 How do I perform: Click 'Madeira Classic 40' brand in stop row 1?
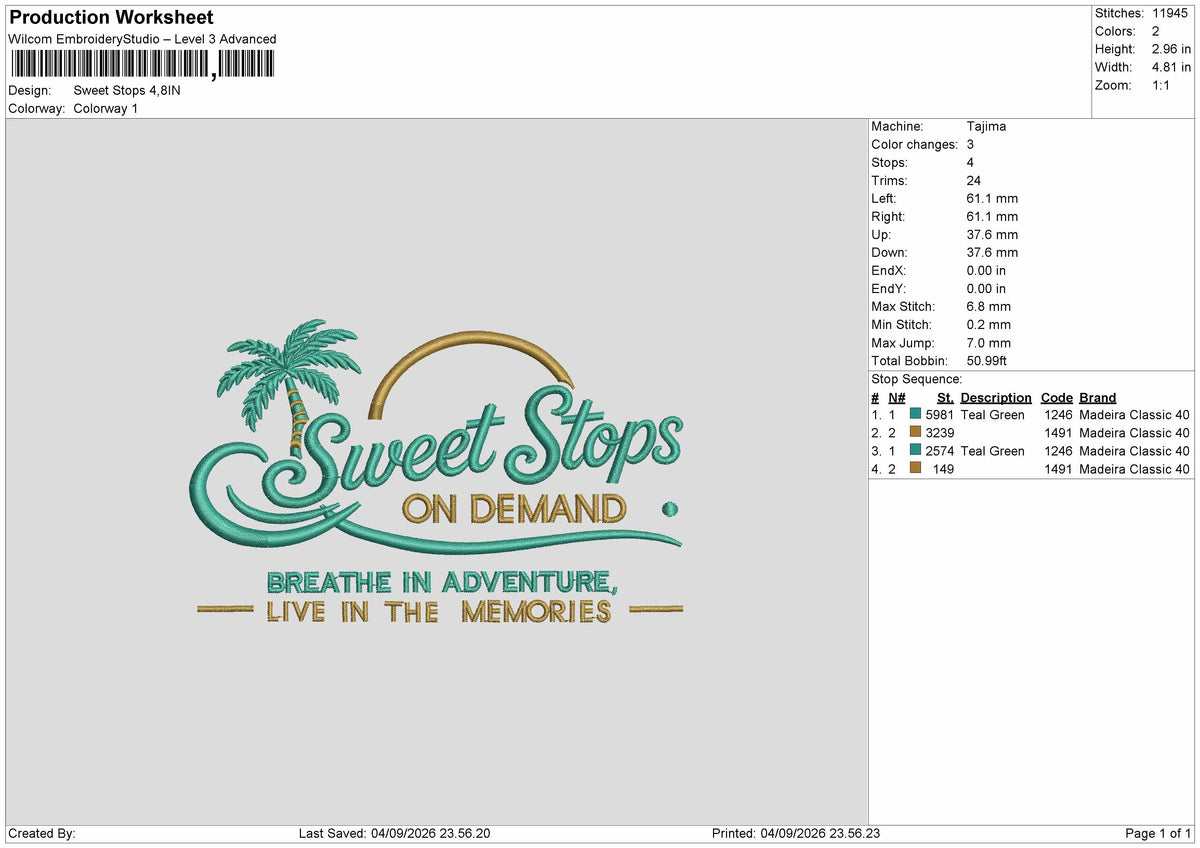click(x=1135, y=414)
